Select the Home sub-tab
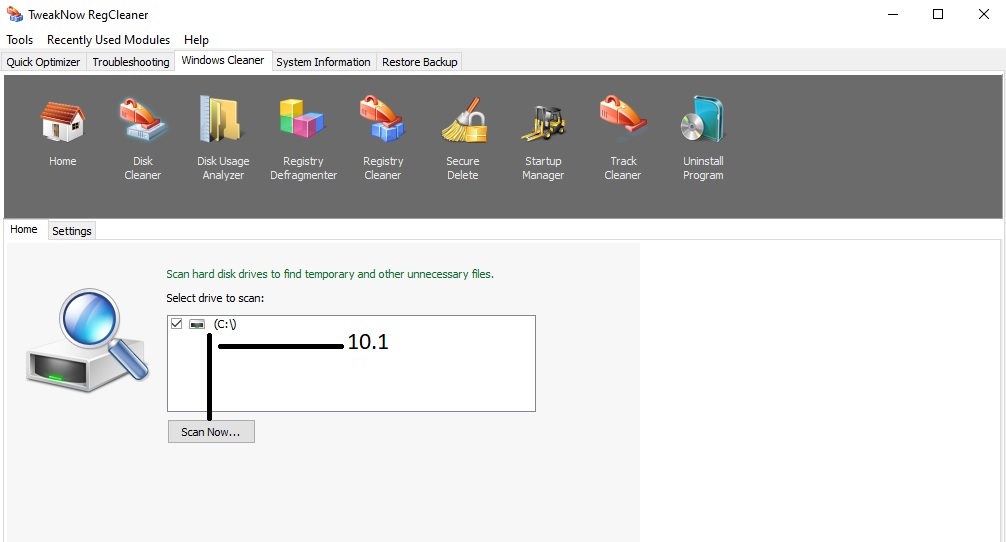 click(x=24, y=230)
